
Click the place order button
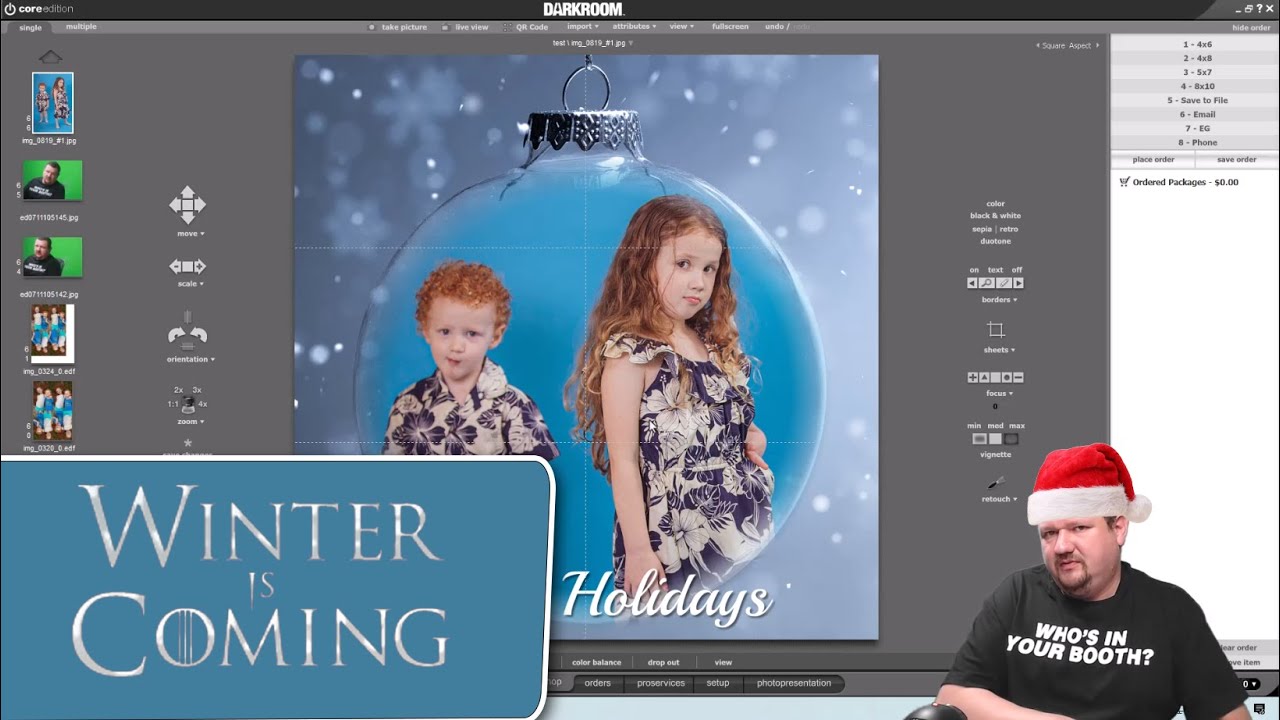[x=1153, y=160]
